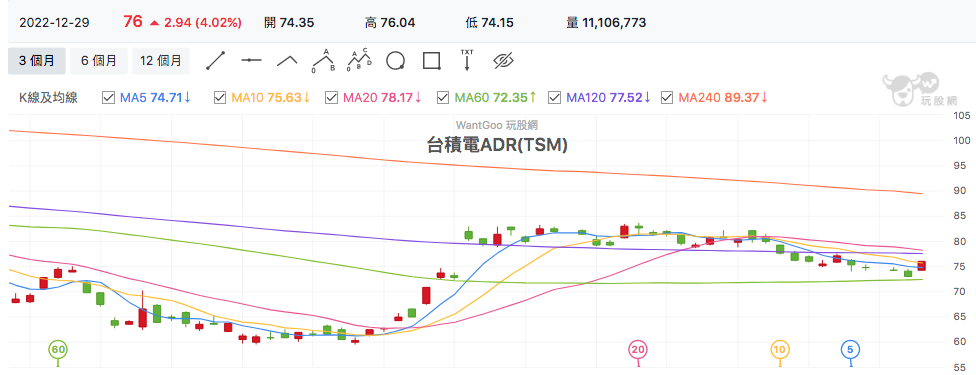Select the horizontal line drawing tool

[x=251, y=60]
